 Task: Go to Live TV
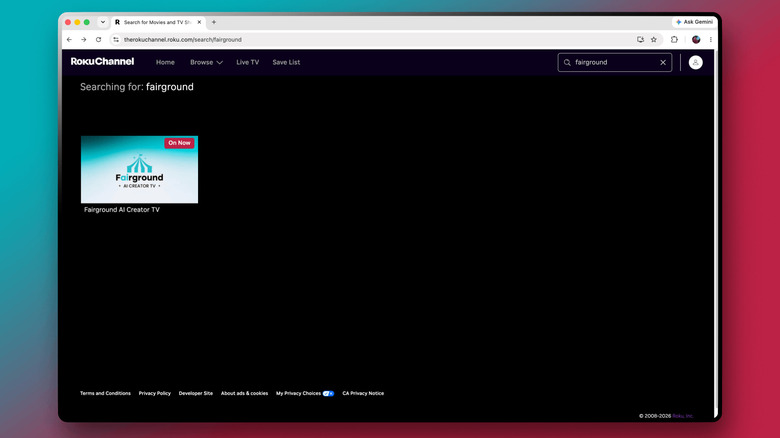(x=247, y=62)
